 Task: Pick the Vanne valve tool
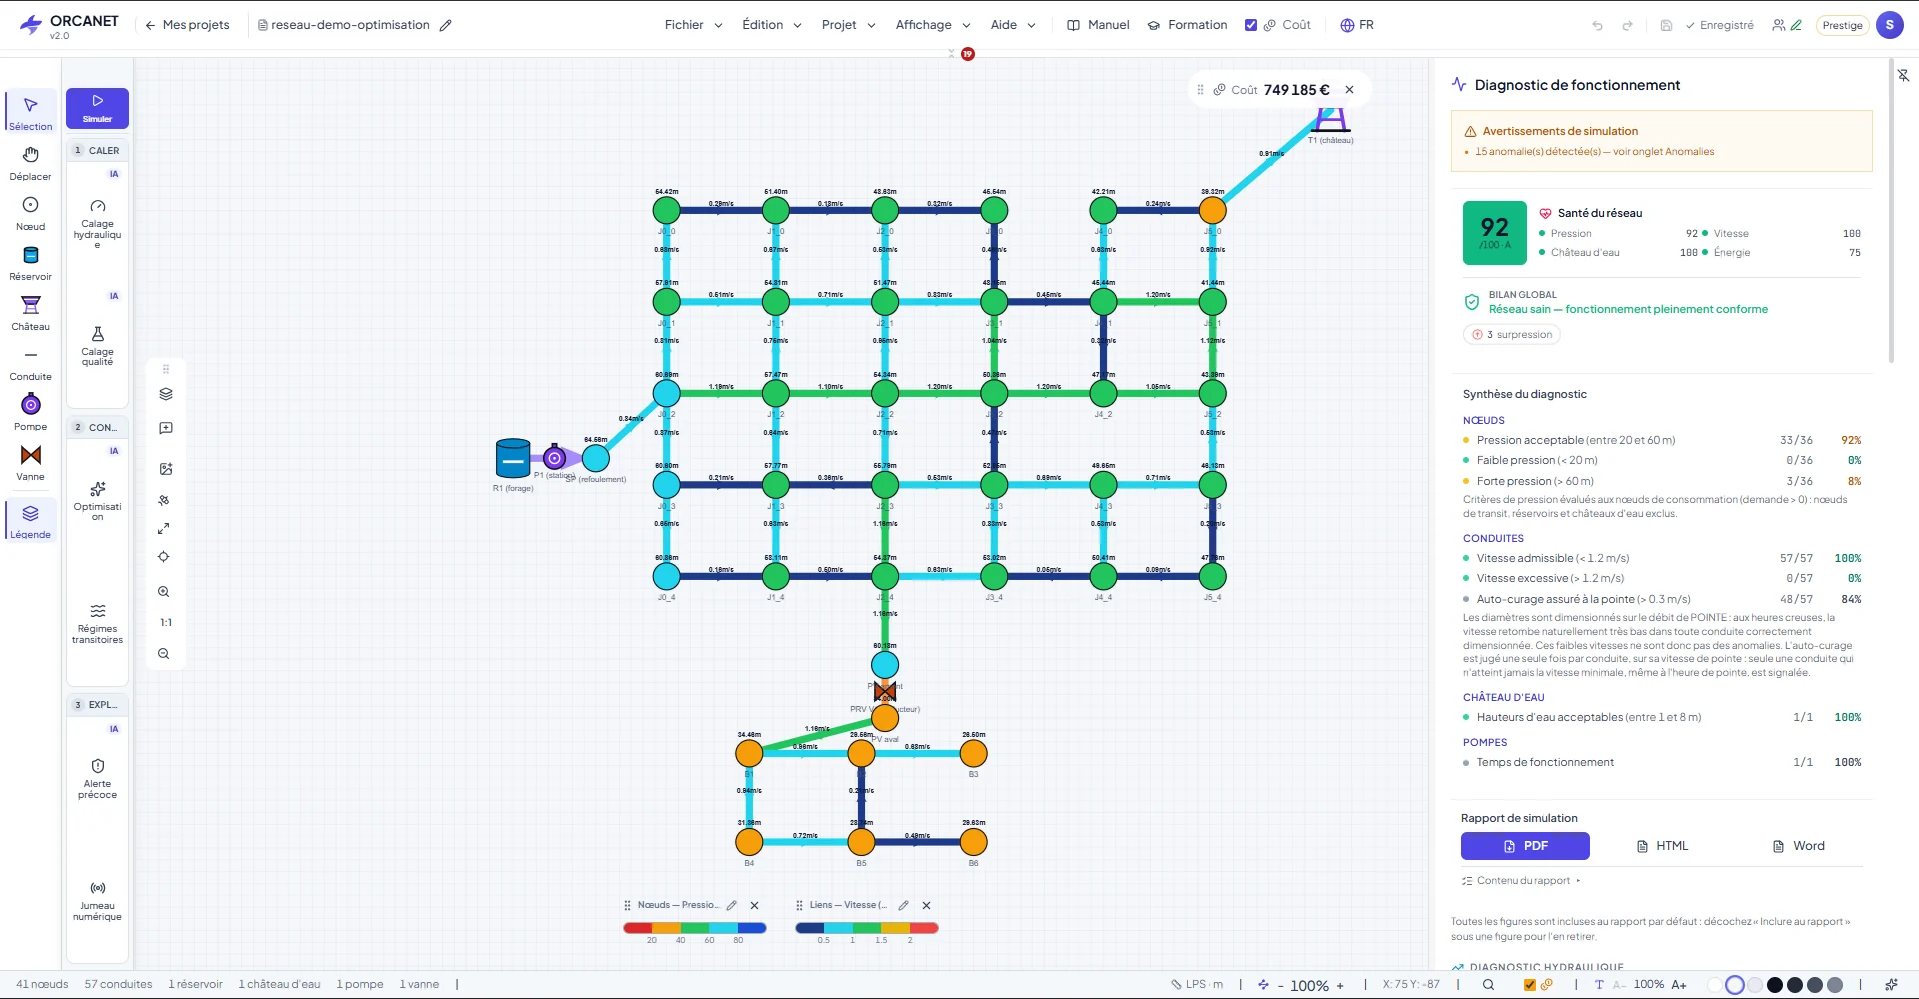[31, 463]
